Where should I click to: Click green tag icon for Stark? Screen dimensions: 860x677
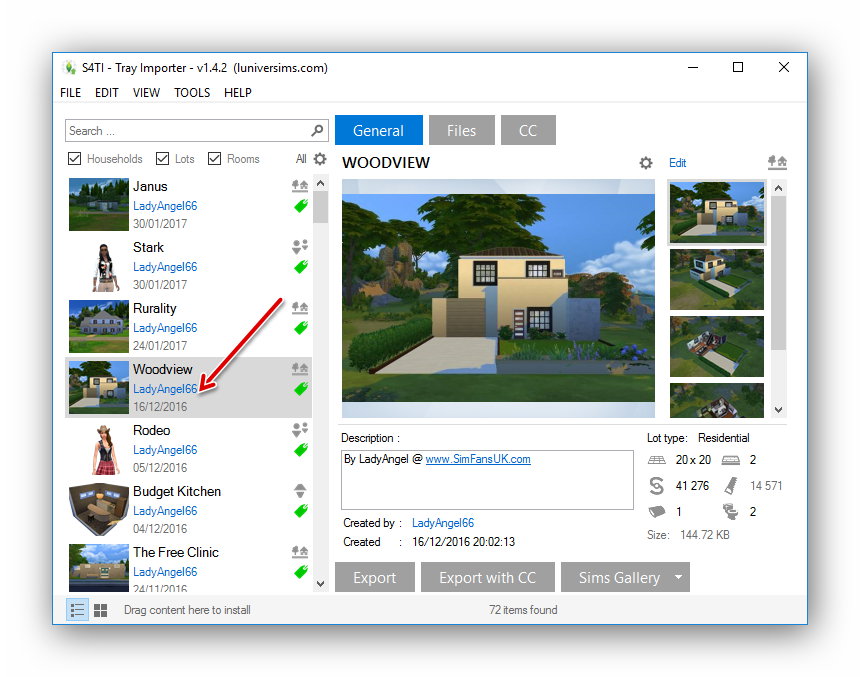click(x=301, y=267)
